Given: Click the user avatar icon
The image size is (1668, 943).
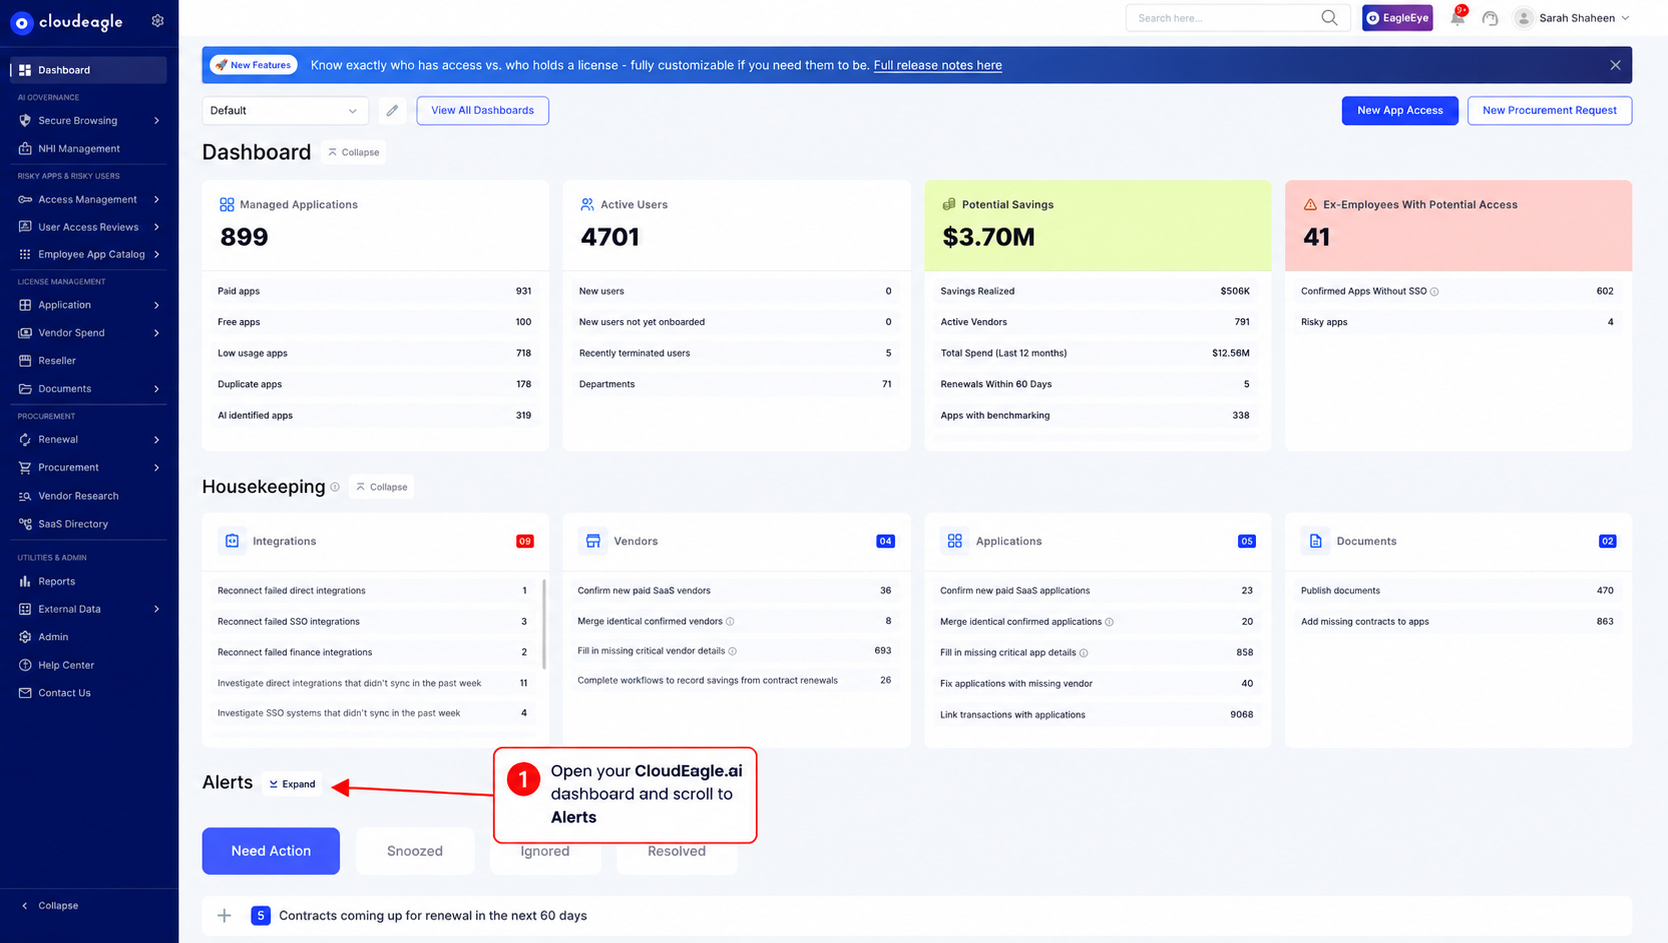Looking at the screenshot, I should 1523,18.
